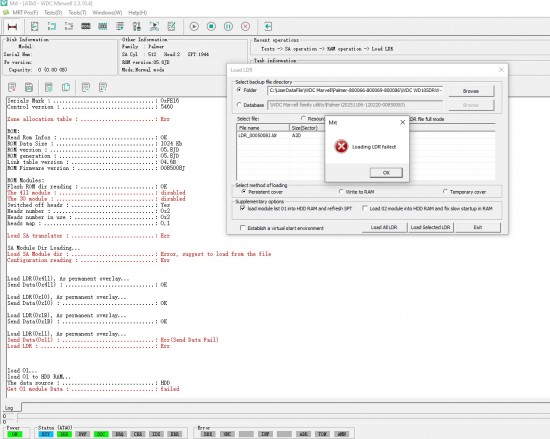Click the copy log icon above log
550x439 pixels.
point(66,87)
